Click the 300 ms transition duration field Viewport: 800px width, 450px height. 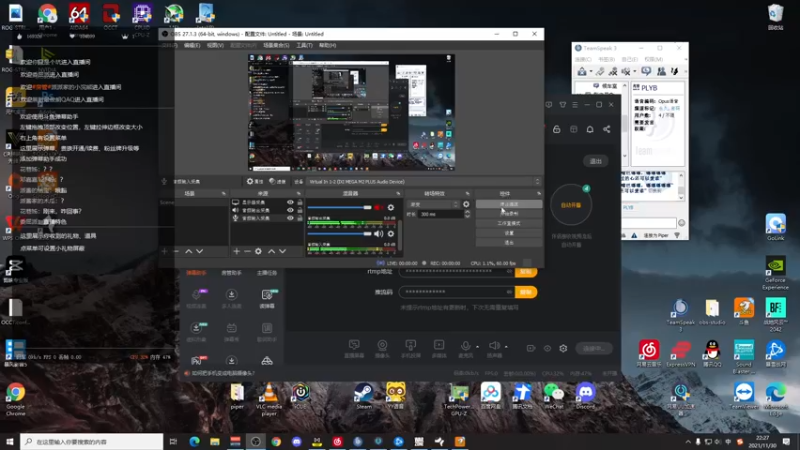click(441, 214)
